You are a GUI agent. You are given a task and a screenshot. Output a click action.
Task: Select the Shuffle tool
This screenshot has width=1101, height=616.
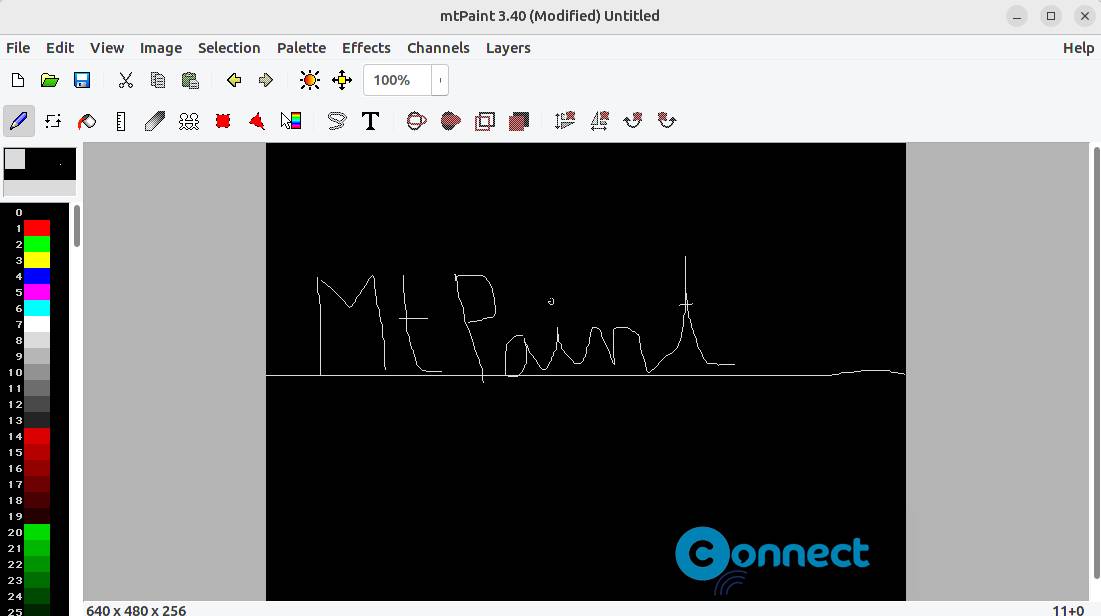pos(53,121)
